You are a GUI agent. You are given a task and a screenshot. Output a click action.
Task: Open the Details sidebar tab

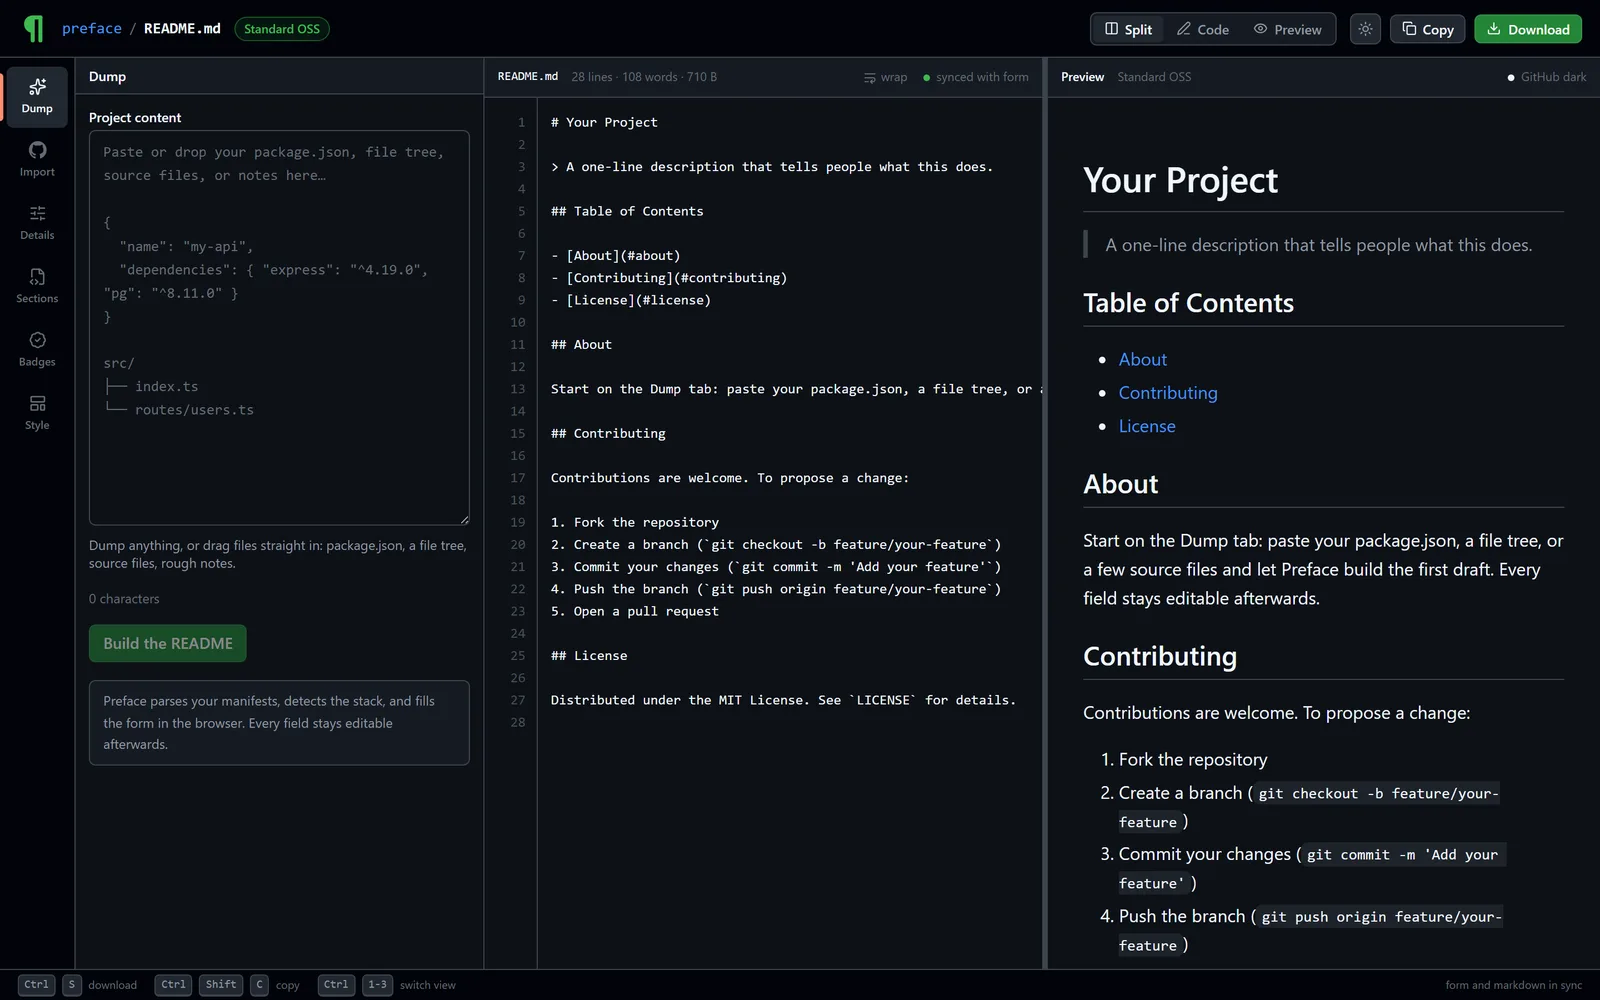pyautogui.click(x=37, y=223)
